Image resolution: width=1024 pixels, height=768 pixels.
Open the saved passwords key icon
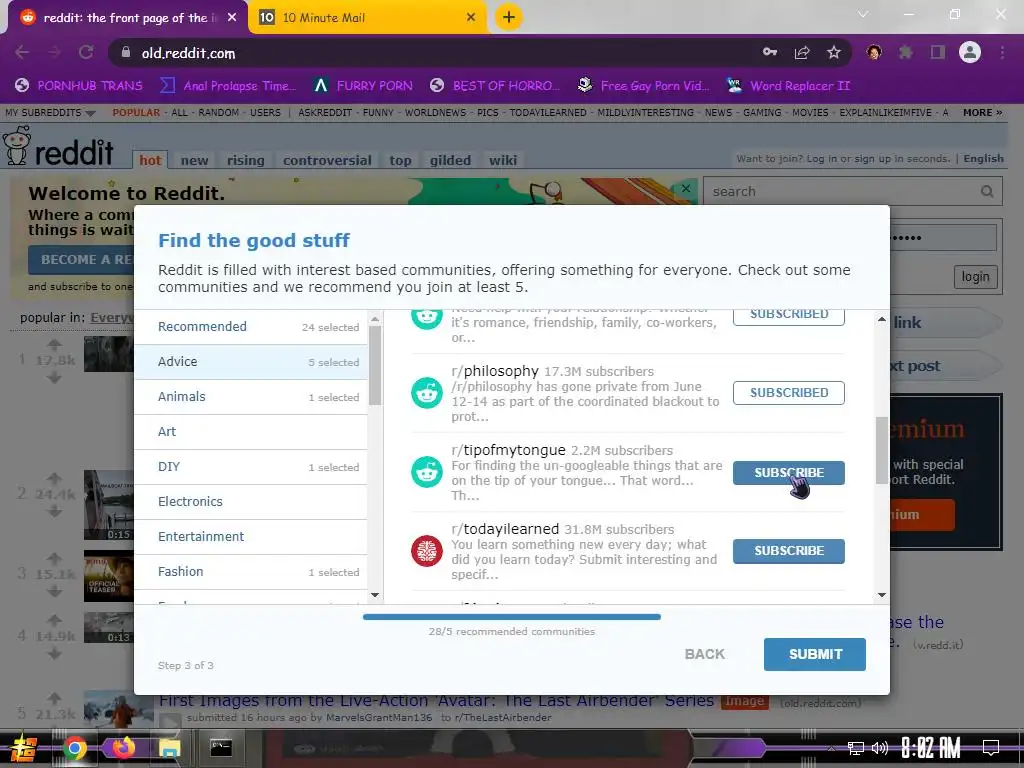pyautogui.click(x=770, y=52)
